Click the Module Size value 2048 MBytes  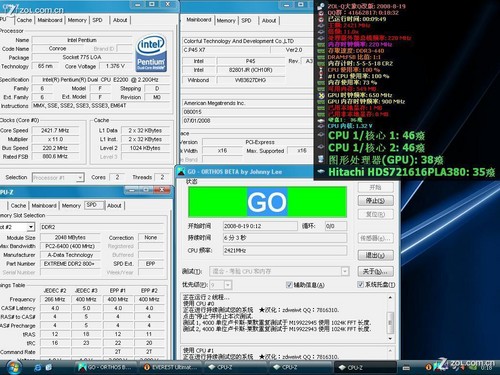[70, 237]
